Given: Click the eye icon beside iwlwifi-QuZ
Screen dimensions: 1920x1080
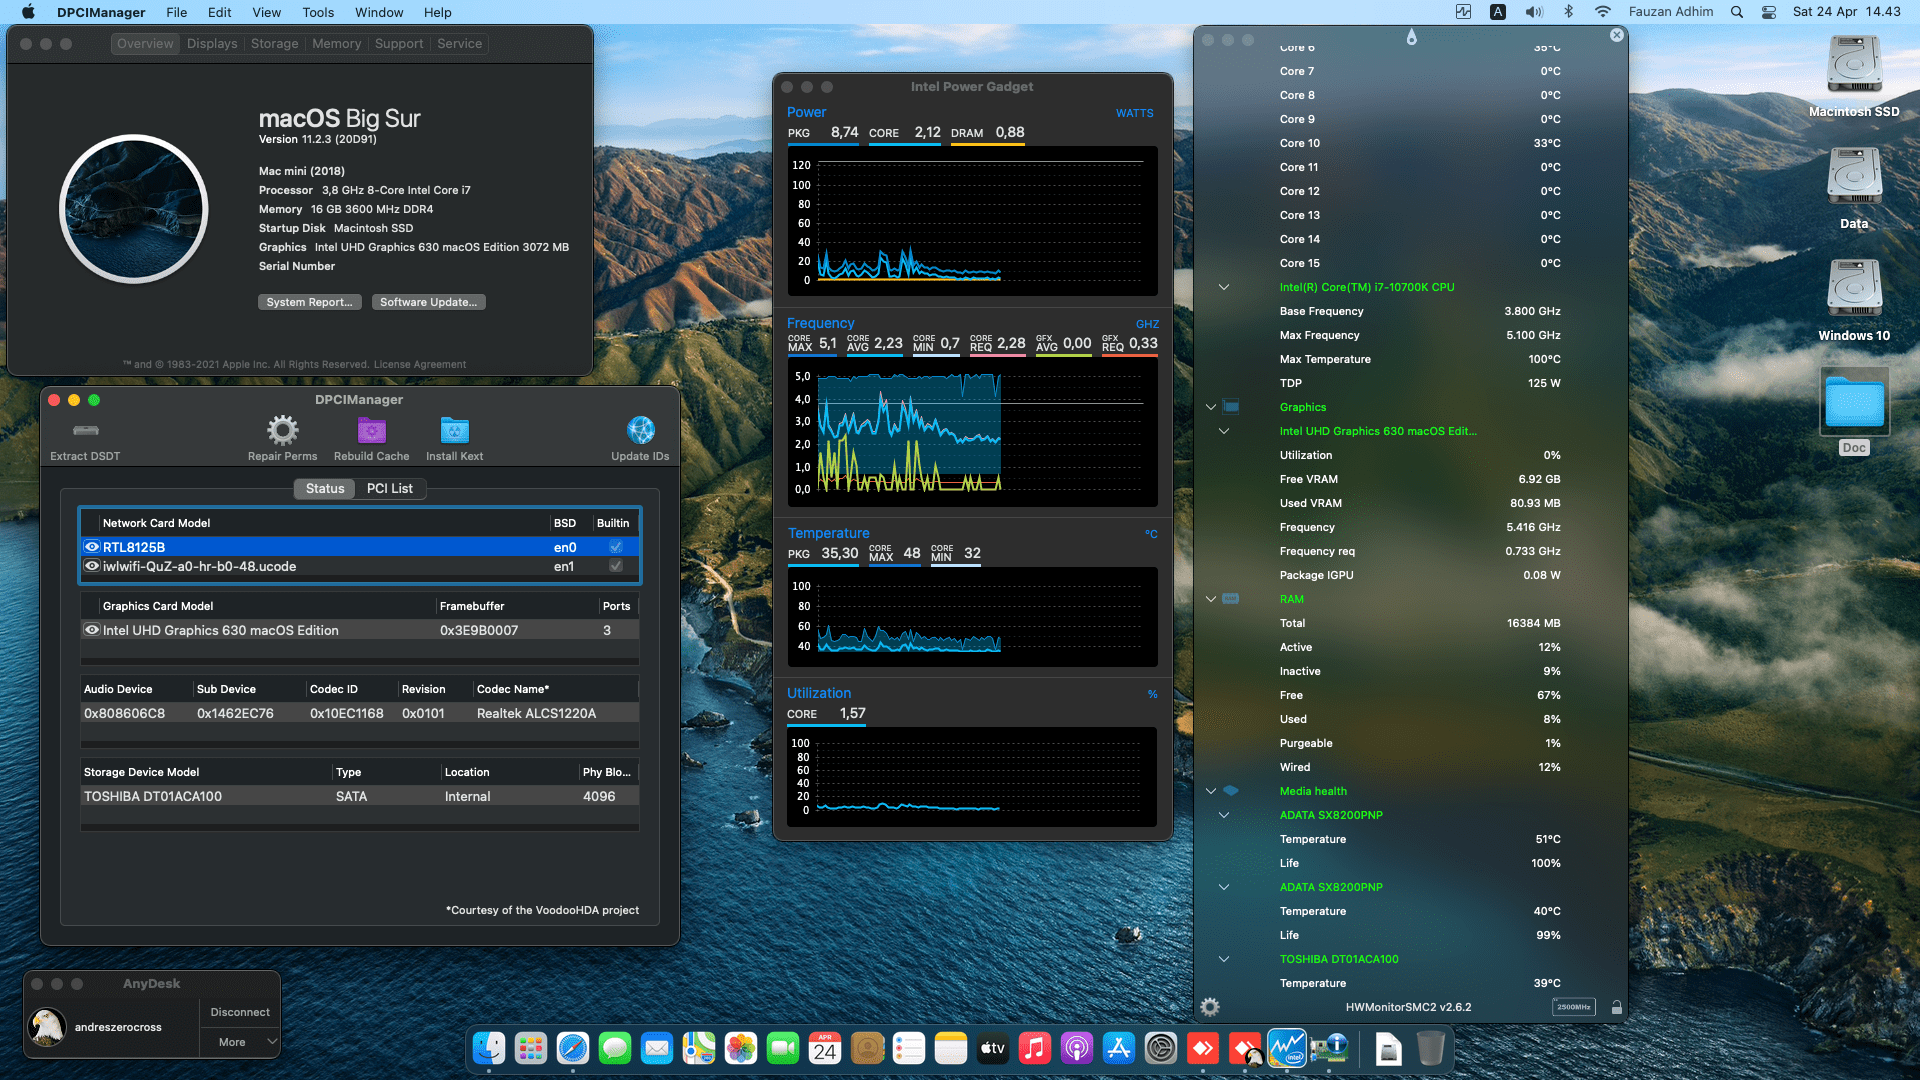Looking at the screenshot, I should point(92,566).
